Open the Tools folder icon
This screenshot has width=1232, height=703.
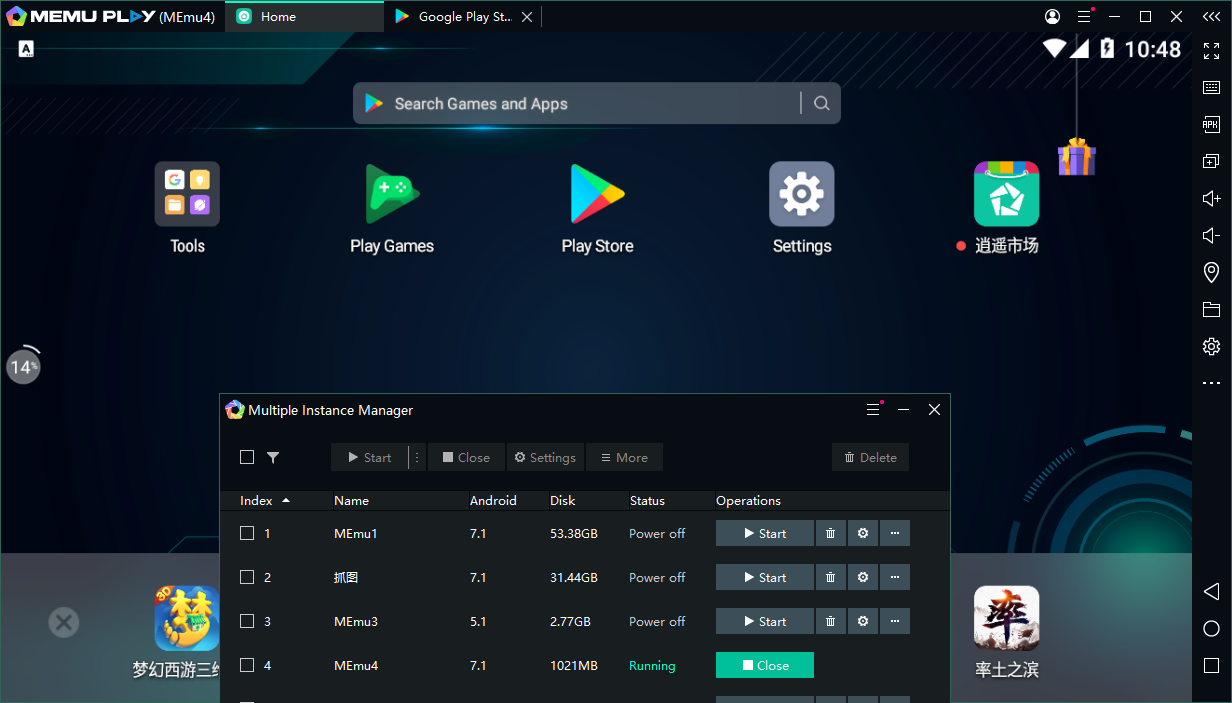pos(187,195)
